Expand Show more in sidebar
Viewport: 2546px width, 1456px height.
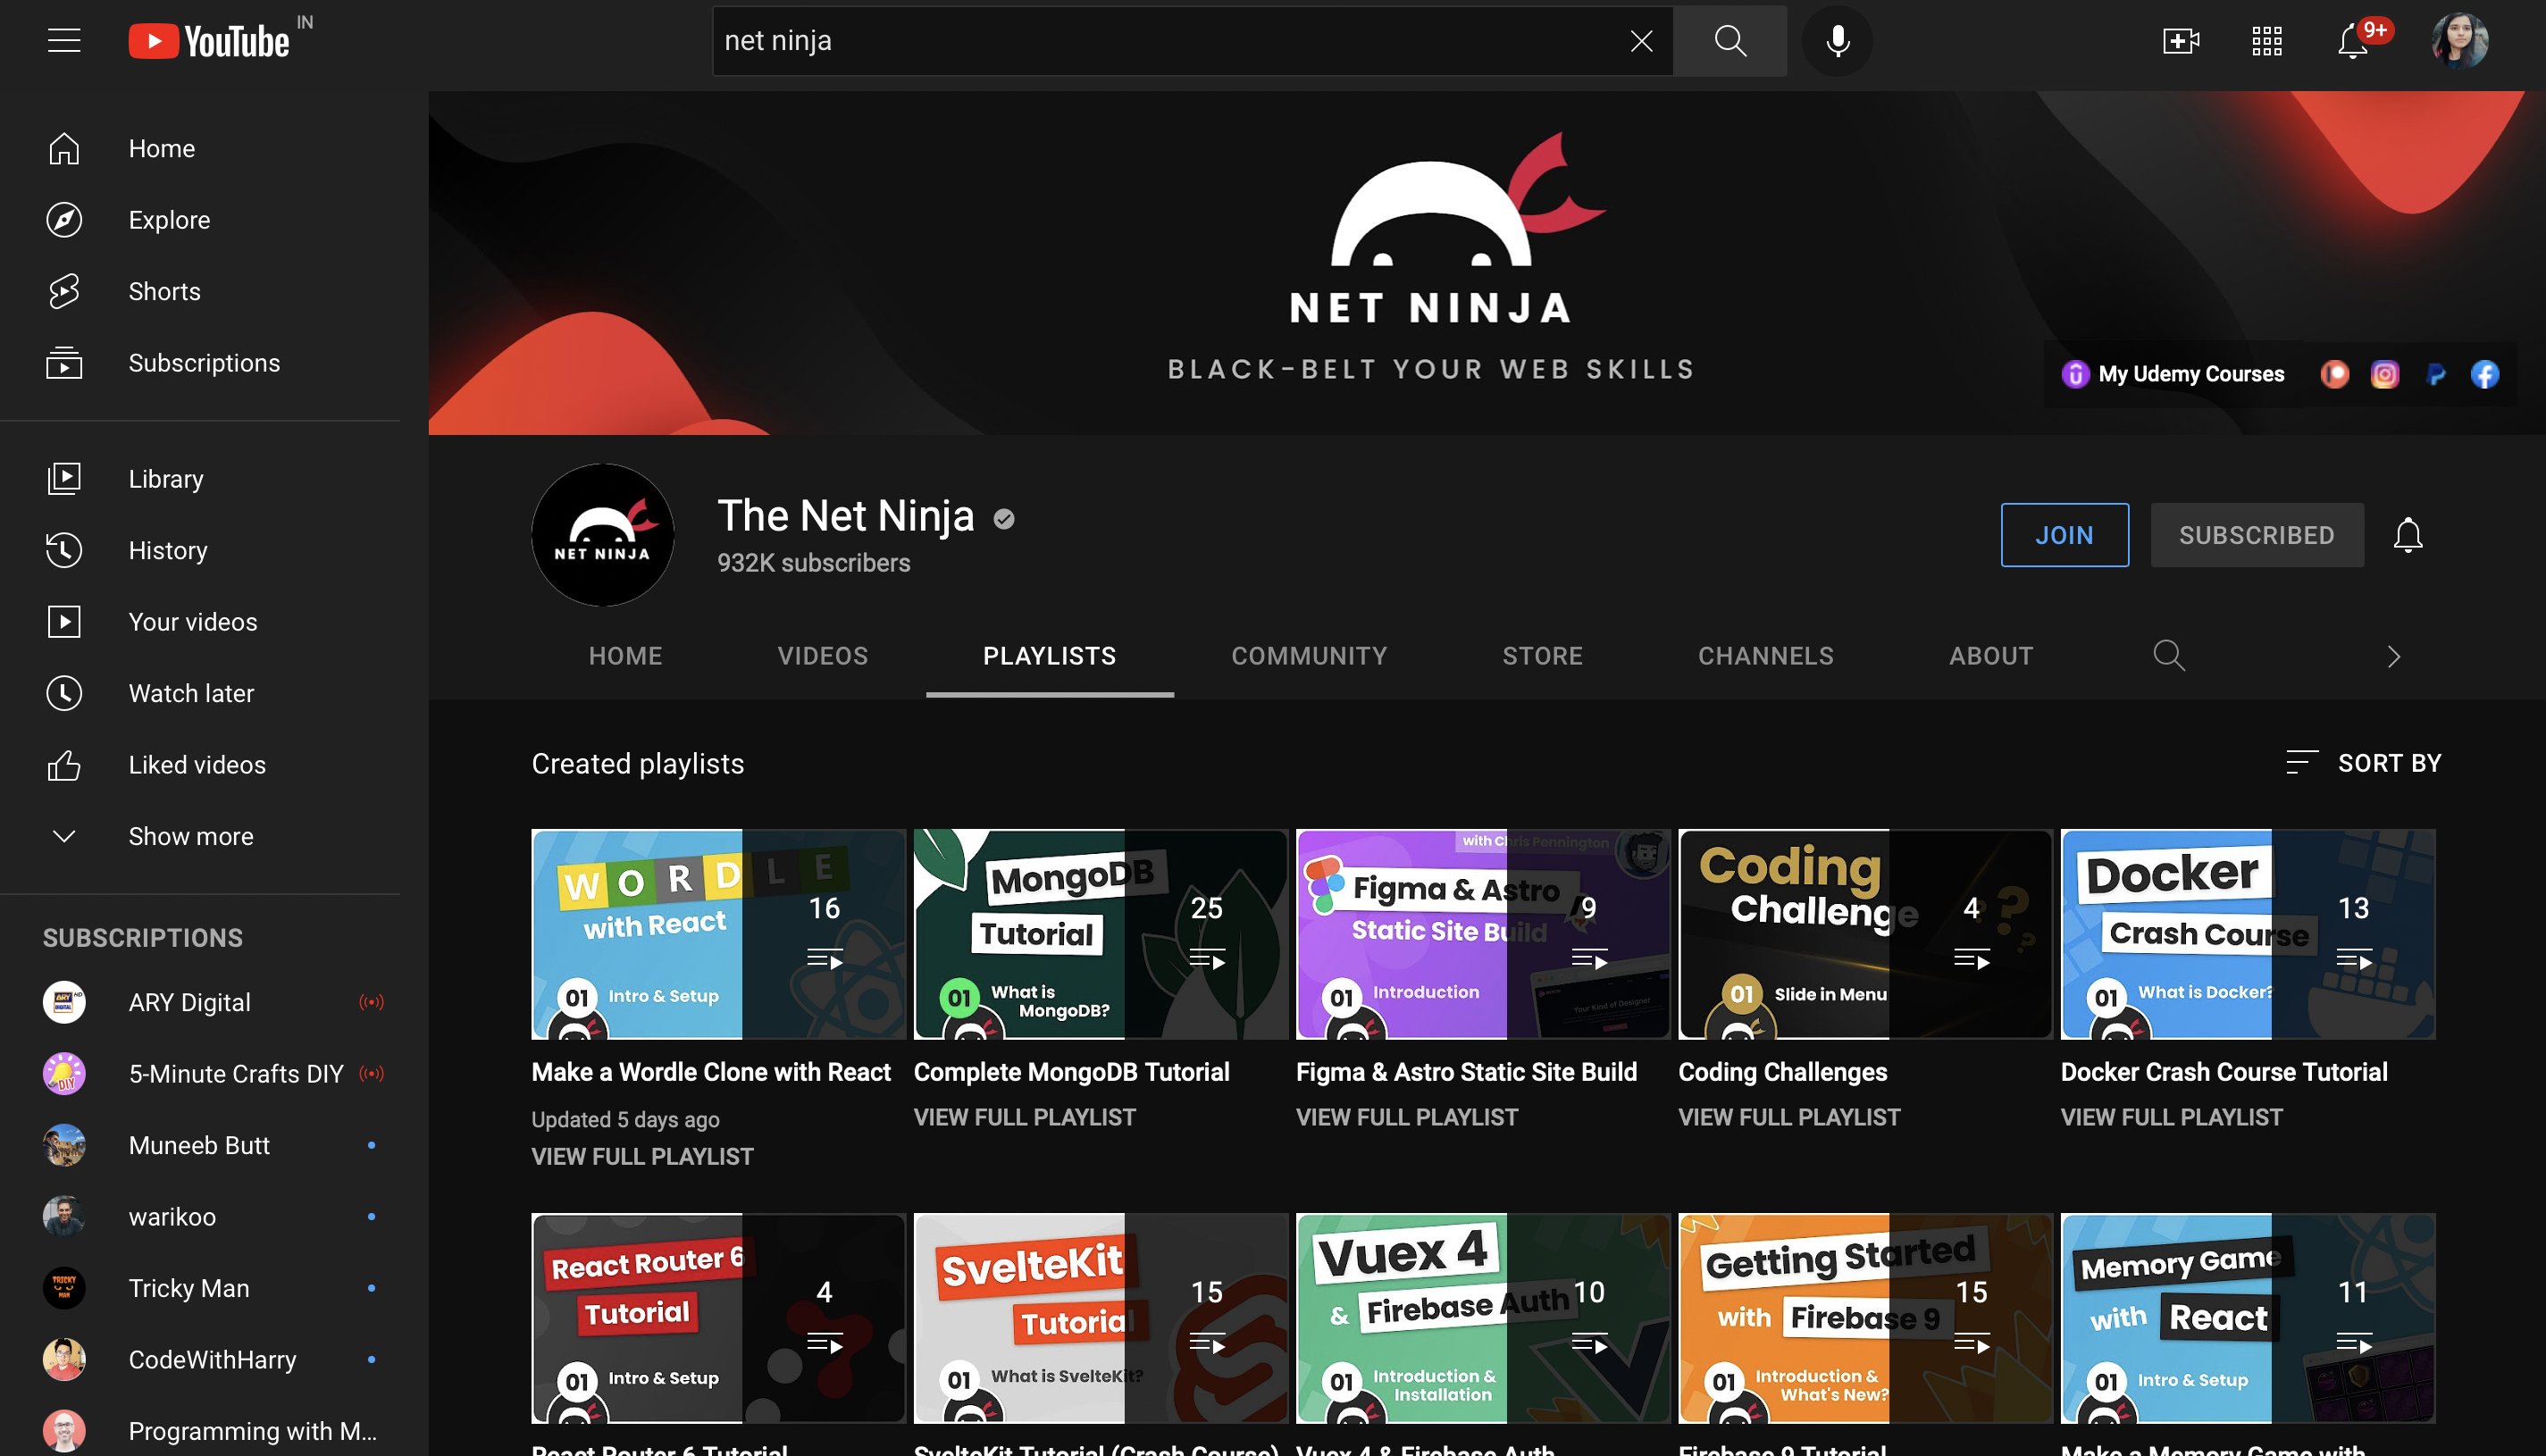tap(190, 836)
